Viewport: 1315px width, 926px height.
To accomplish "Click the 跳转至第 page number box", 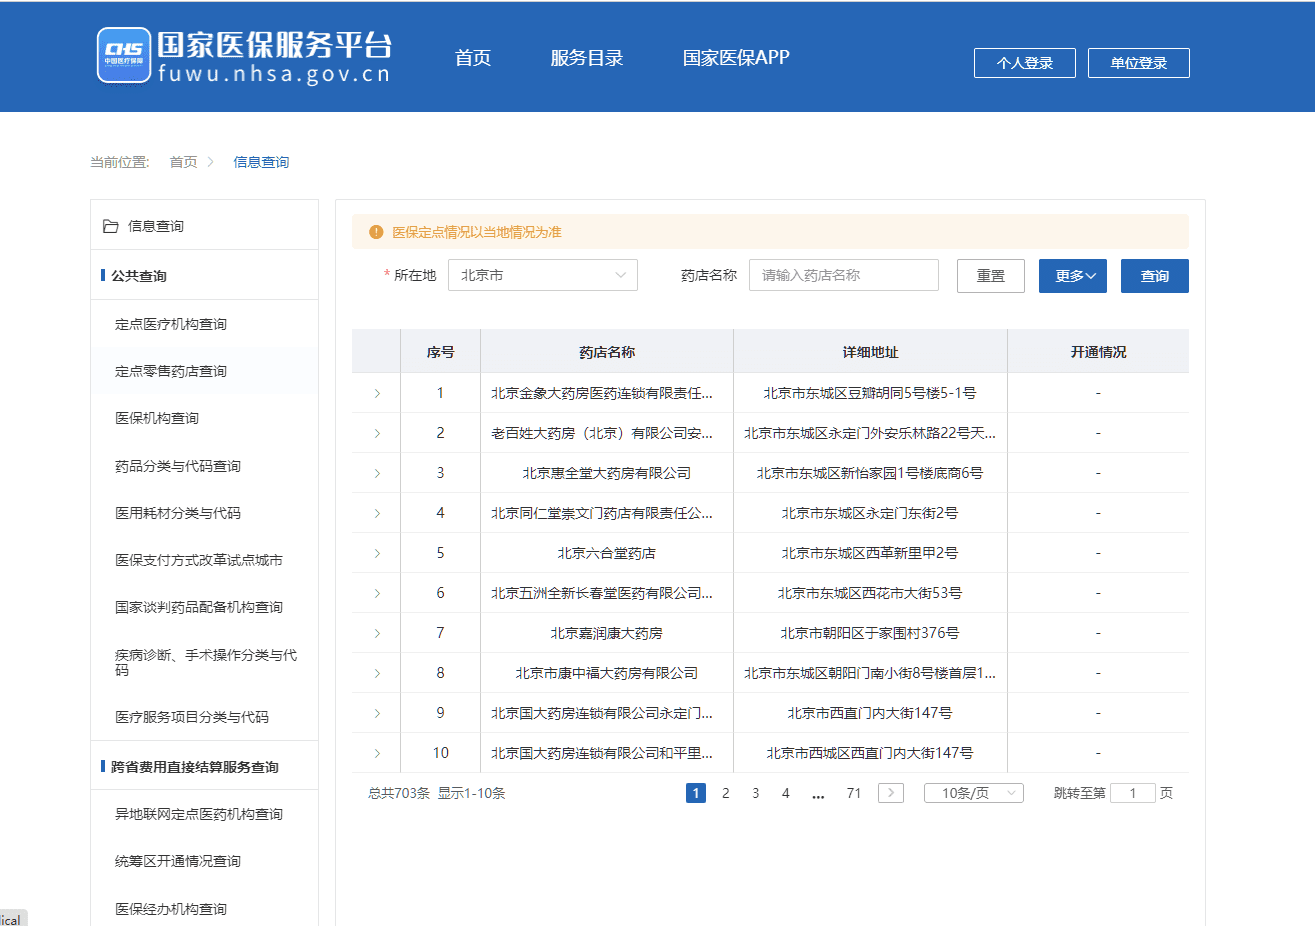I will point(1133,793).
